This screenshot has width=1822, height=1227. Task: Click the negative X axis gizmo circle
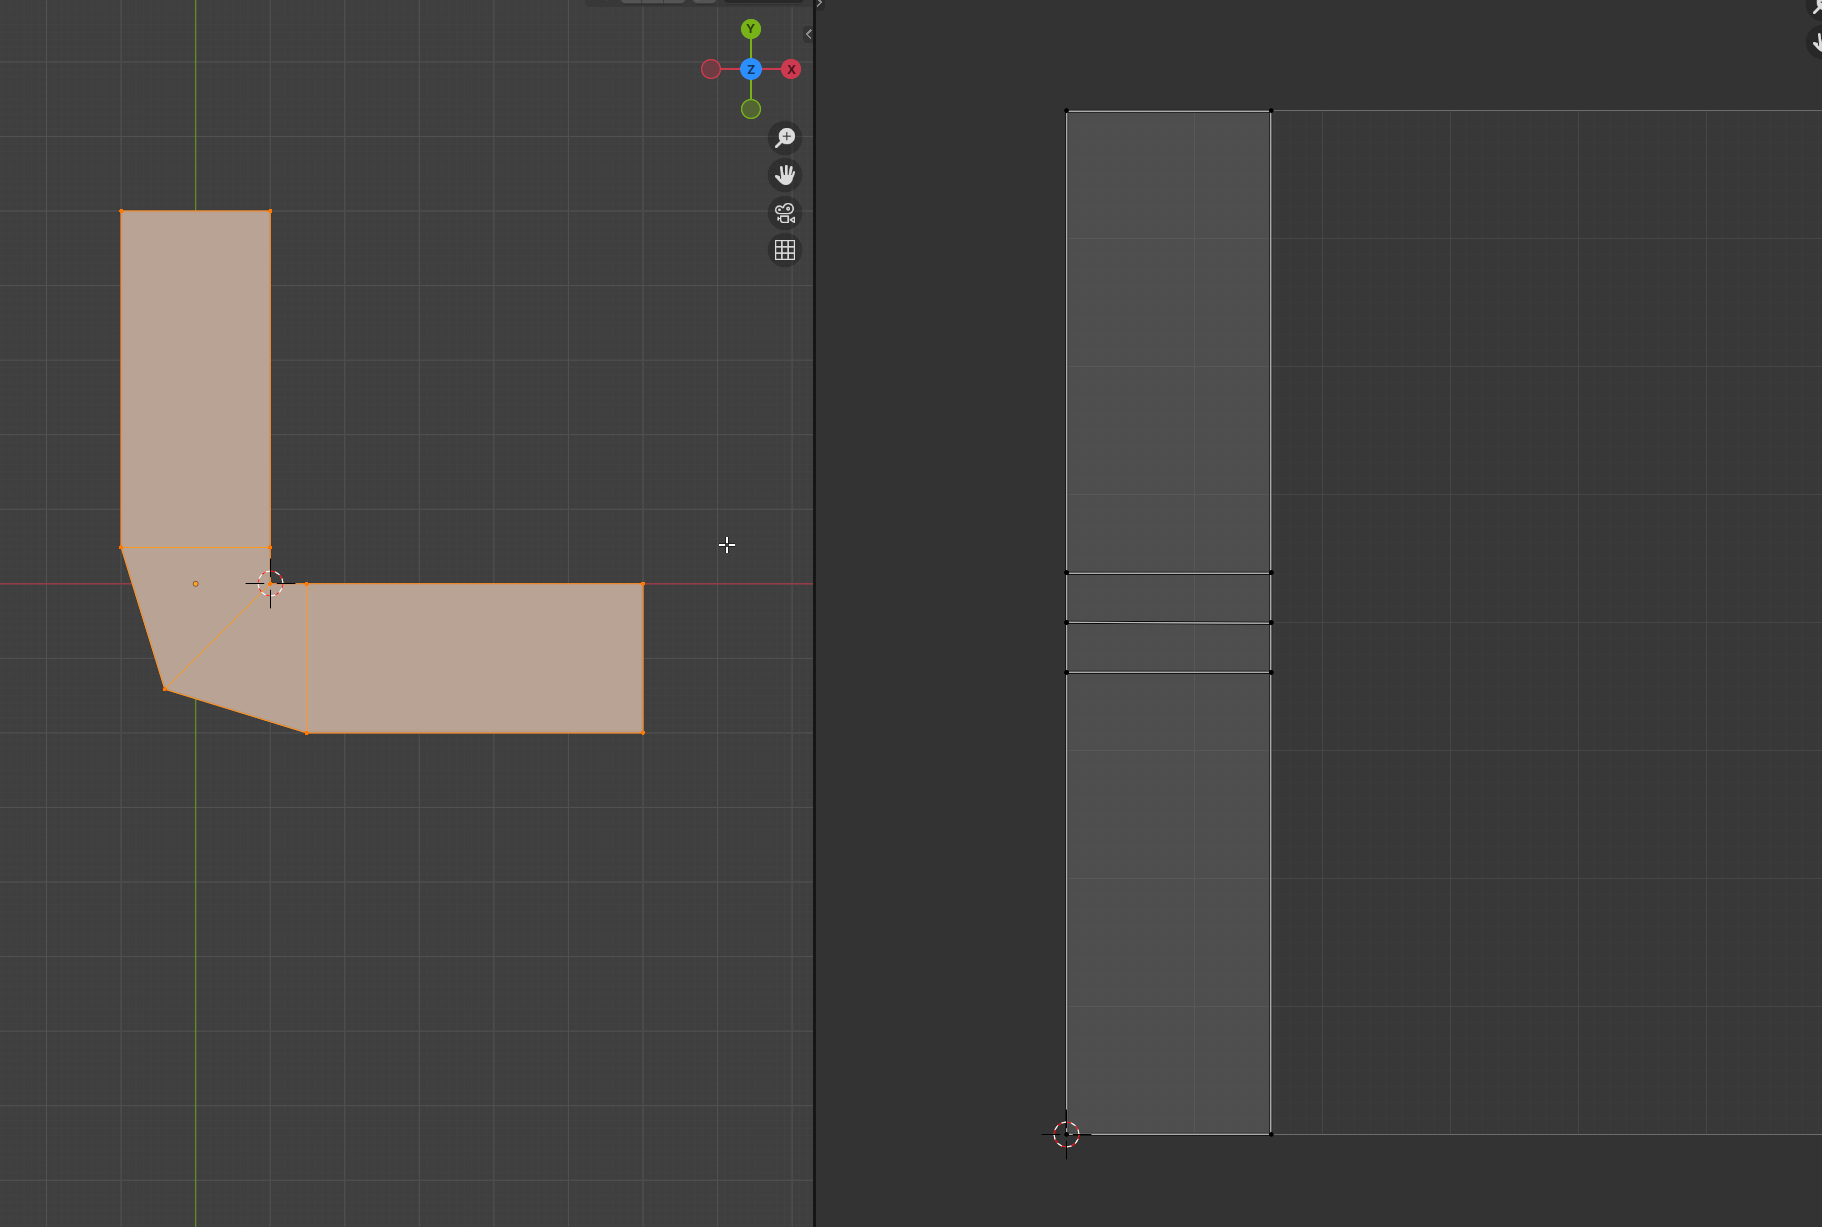[x=711, y=69]
